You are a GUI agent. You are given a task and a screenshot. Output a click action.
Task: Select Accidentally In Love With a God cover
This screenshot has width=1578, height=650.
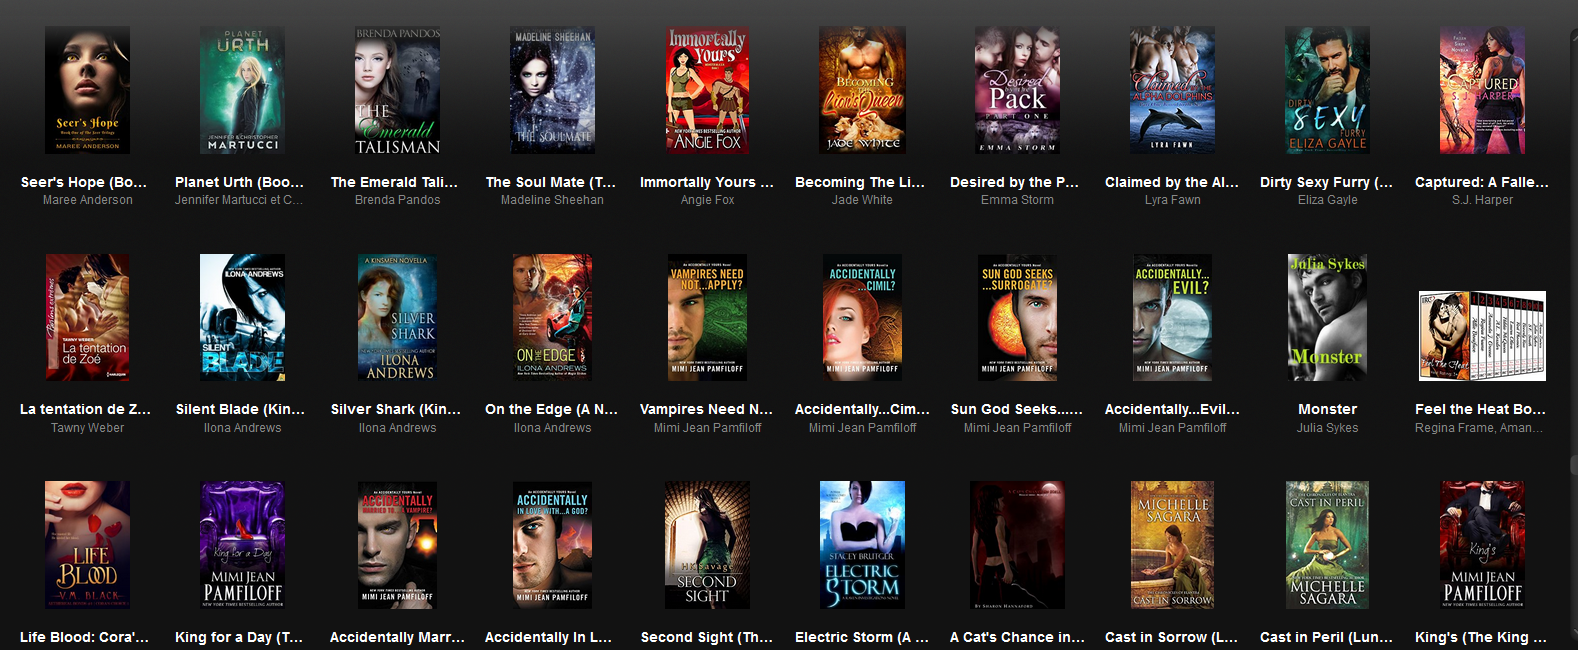point(552,544)
